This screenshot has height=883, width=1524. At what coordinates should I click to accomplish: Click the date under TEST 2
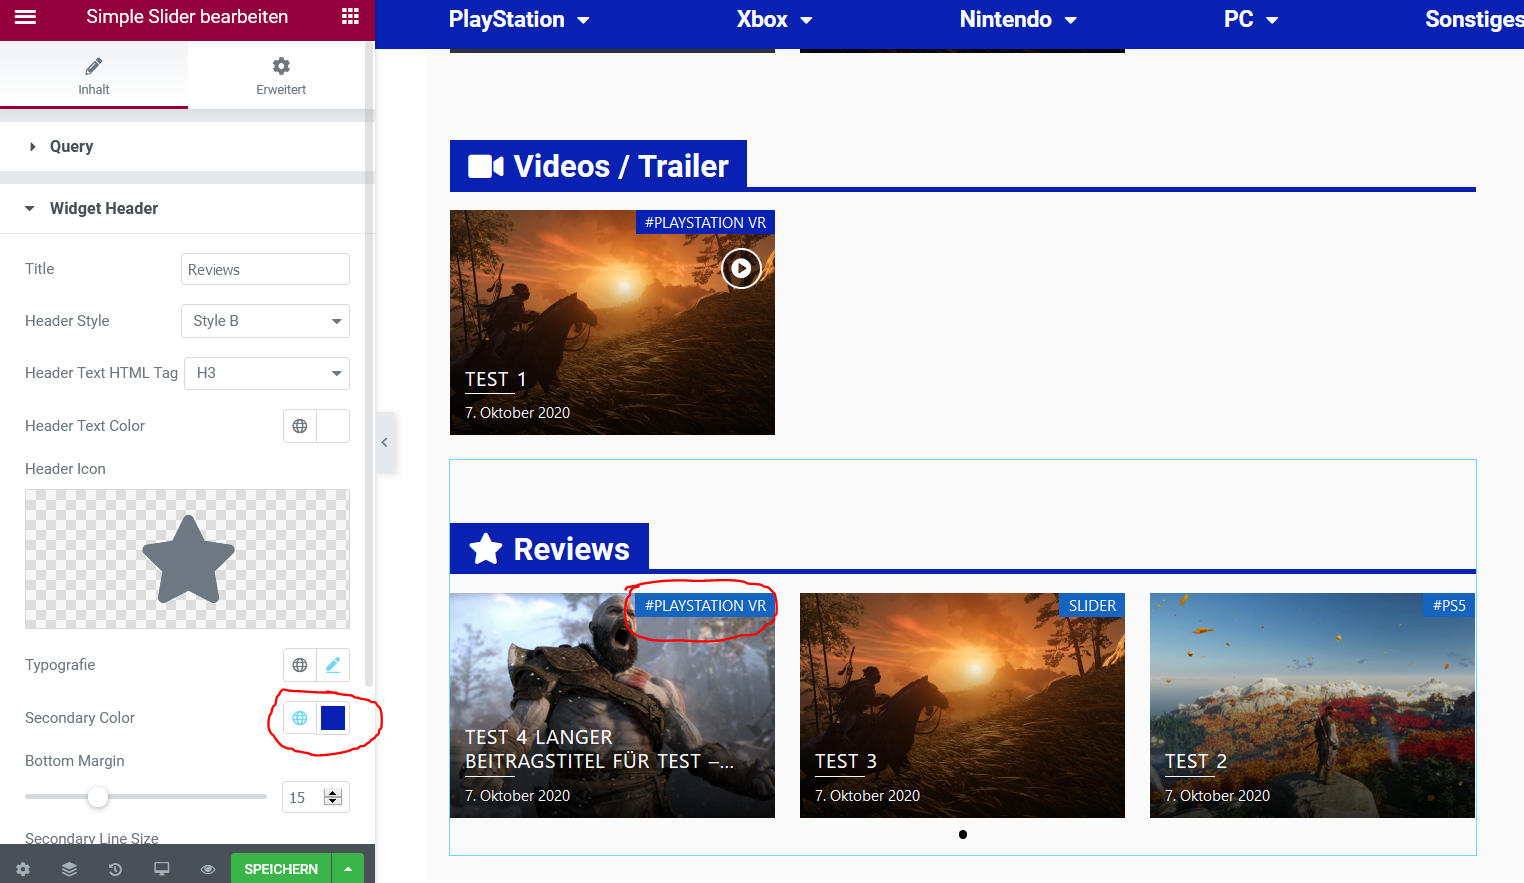point(1217,796)
